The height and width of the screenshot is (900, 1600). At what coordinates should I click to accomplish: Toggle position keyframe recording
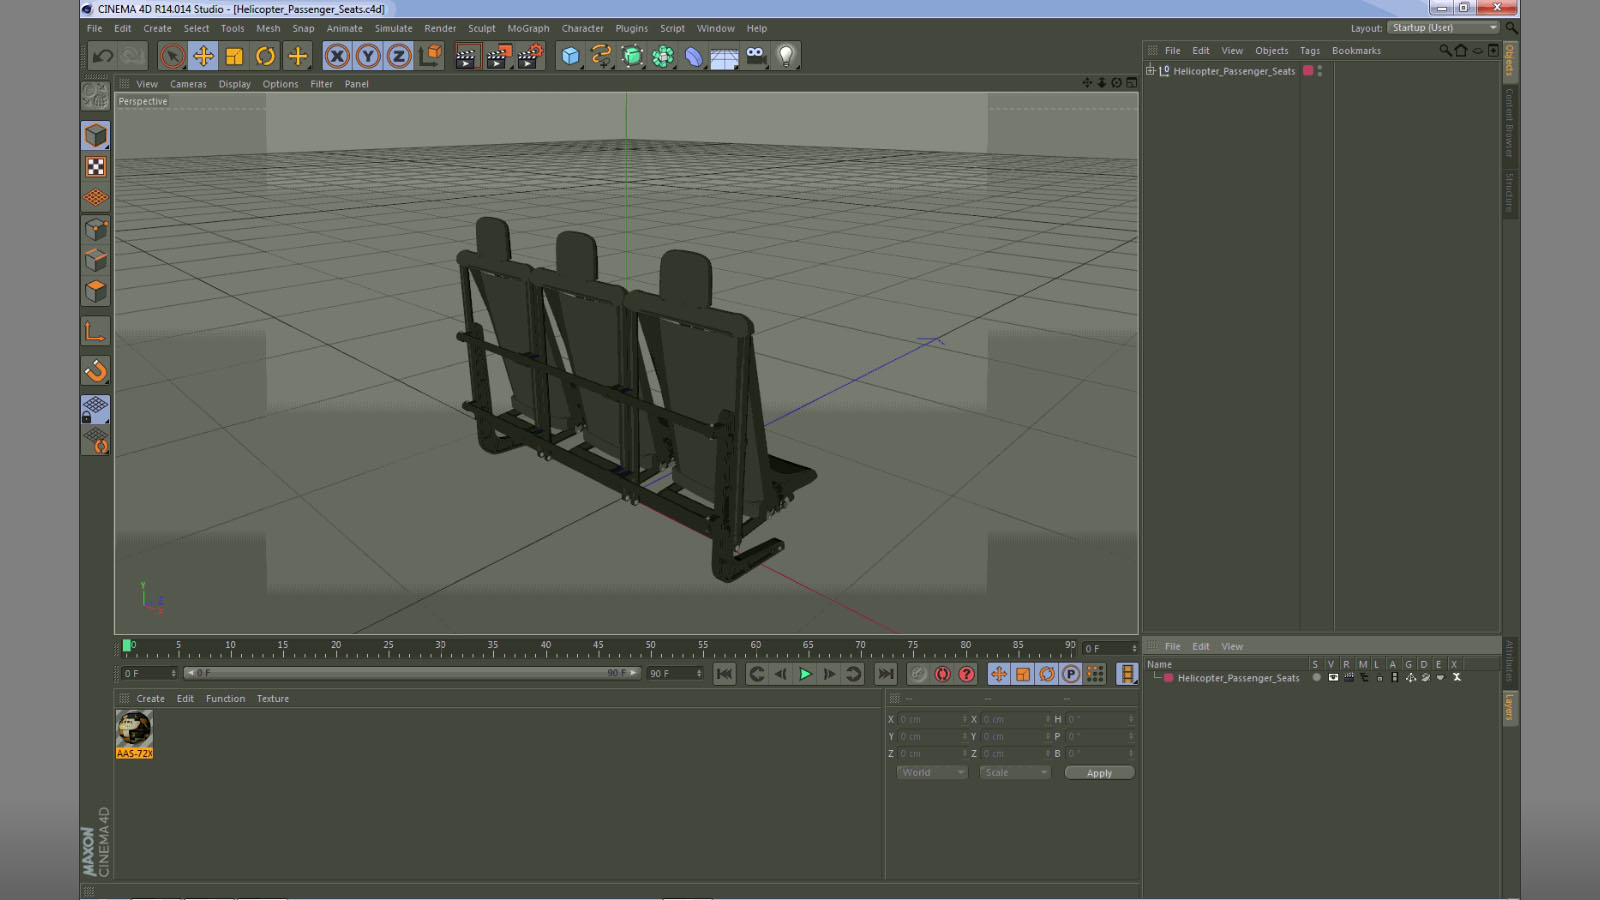tap(998, 674)
